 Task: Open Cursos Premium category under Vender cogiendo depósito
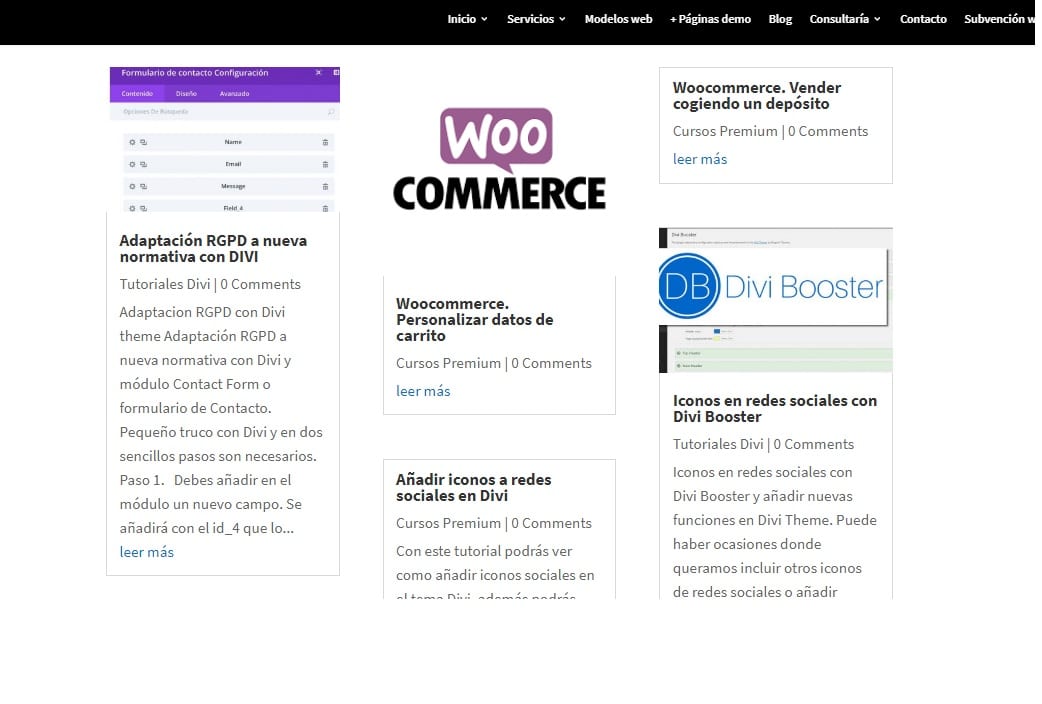click(x=725, y=131)
